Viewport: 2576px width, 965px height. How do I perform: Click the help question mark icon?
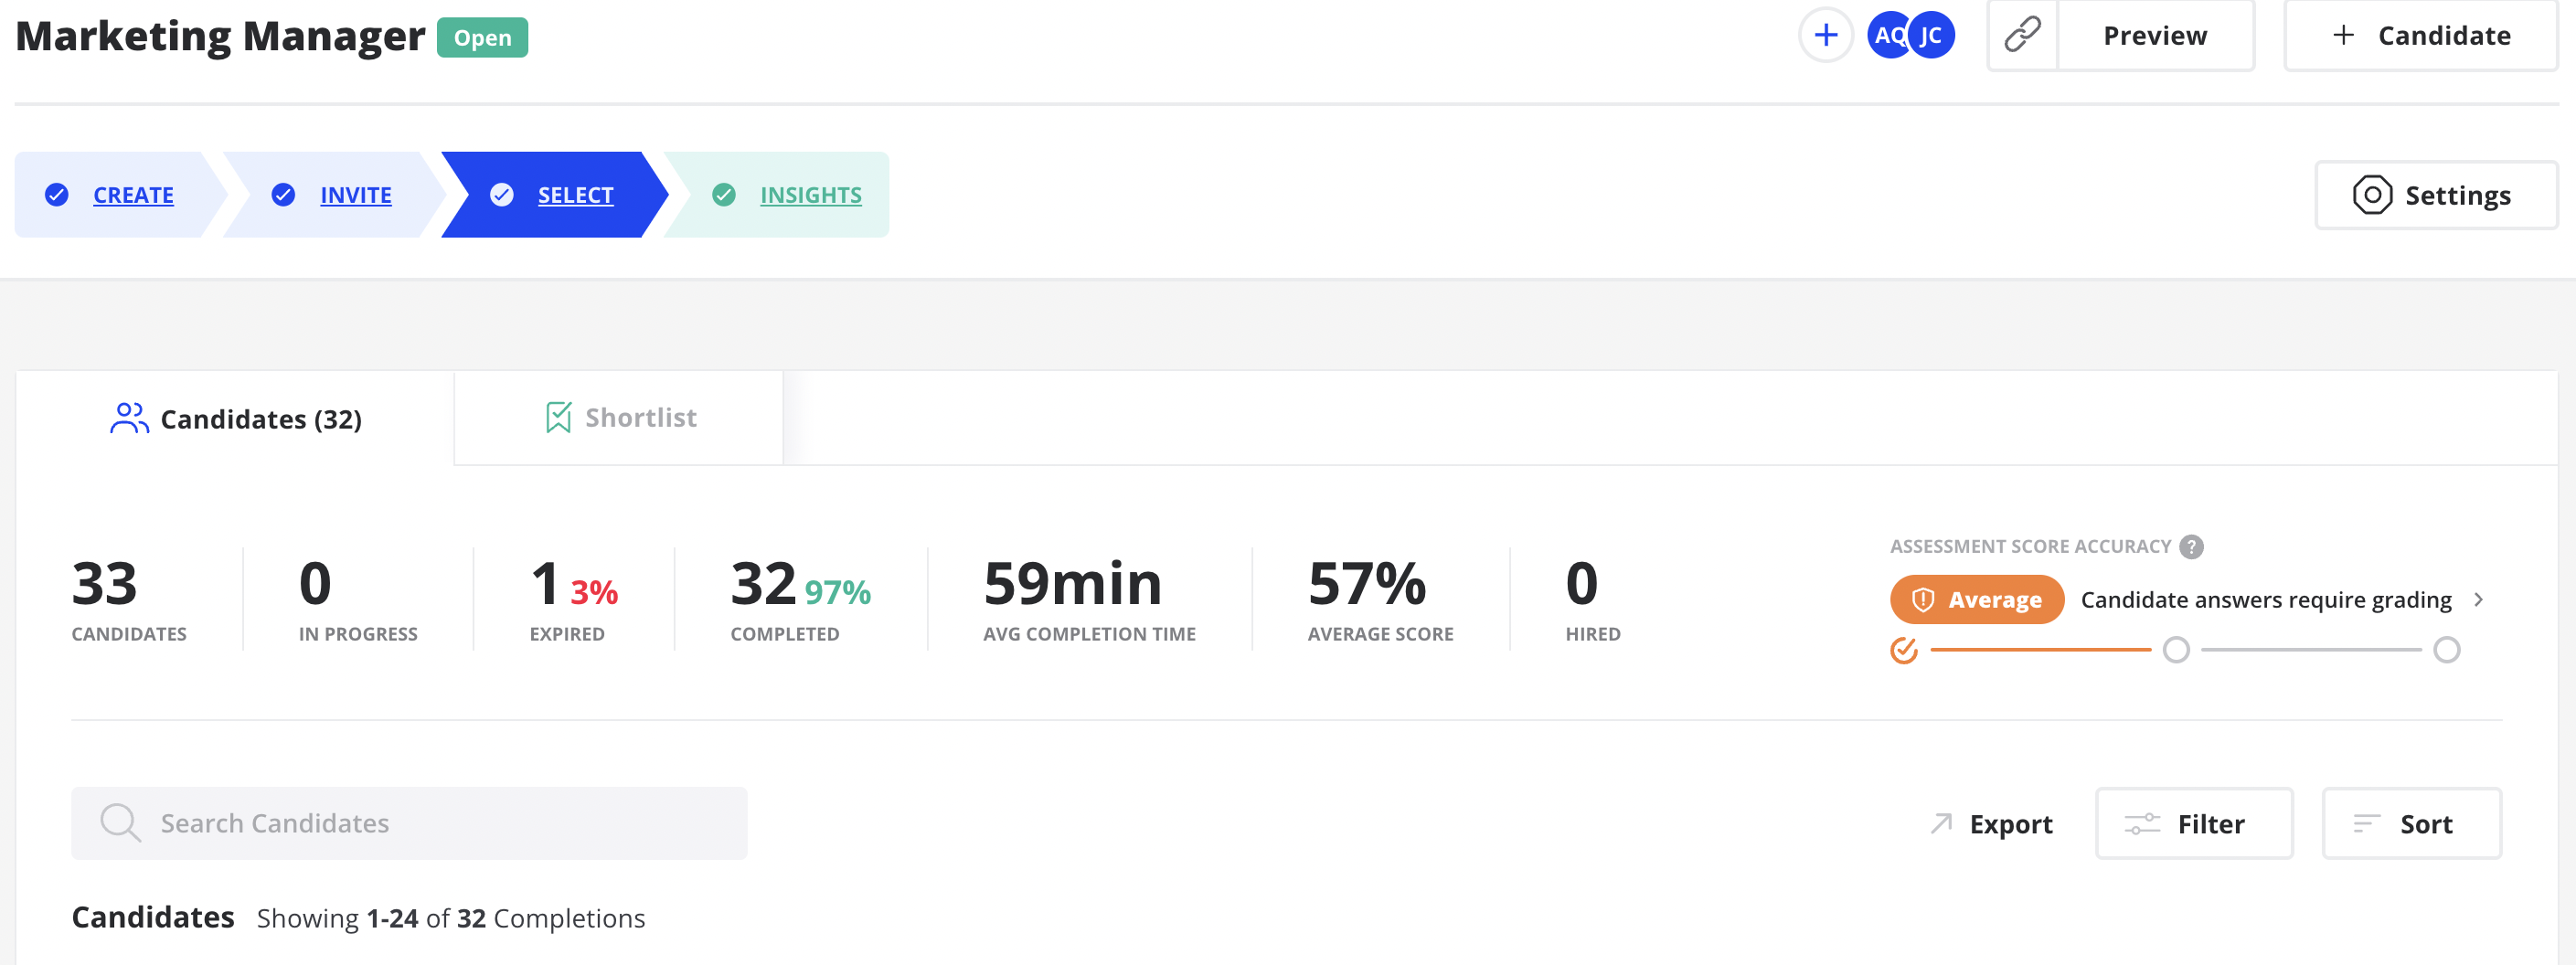tap(2191, 547)
